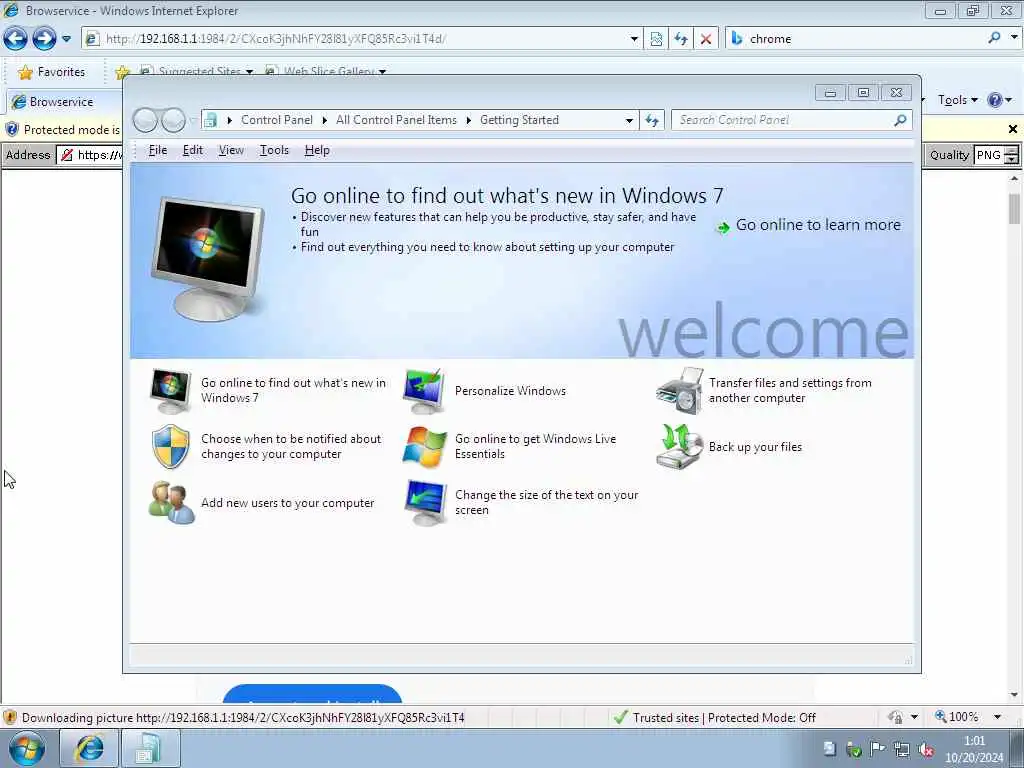Click the Internet Explorer forward arrow button
This screenshot has width=1024, height=768.
(44, 39)
